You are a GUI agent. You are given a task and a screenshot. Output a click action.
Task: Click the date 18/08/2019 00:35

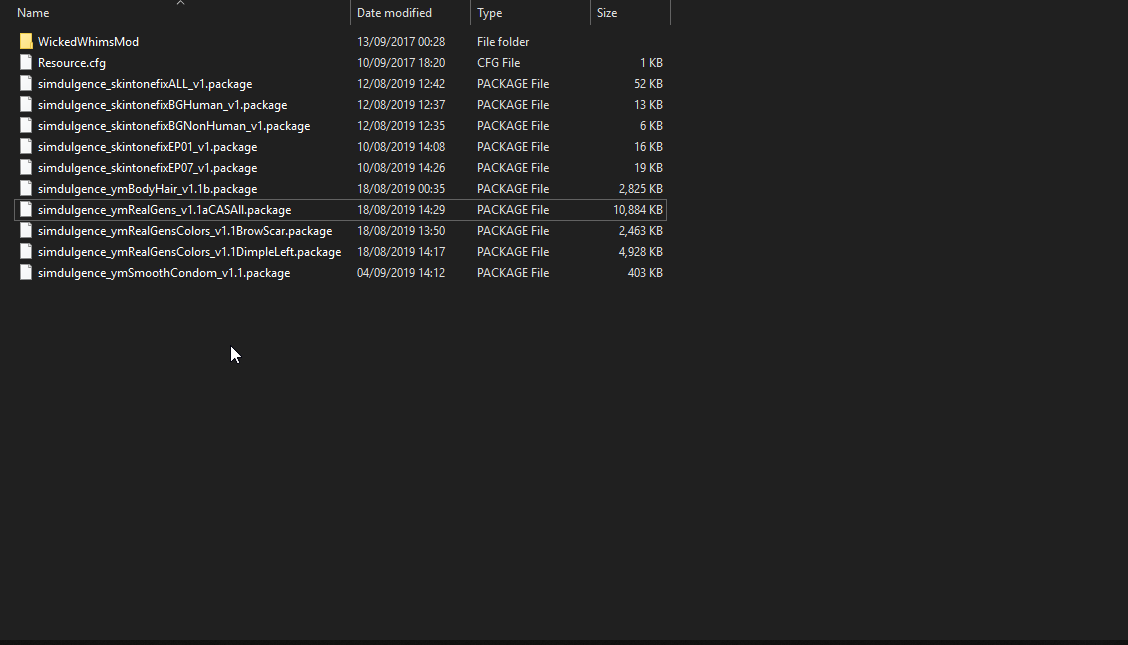click(401, 188)
